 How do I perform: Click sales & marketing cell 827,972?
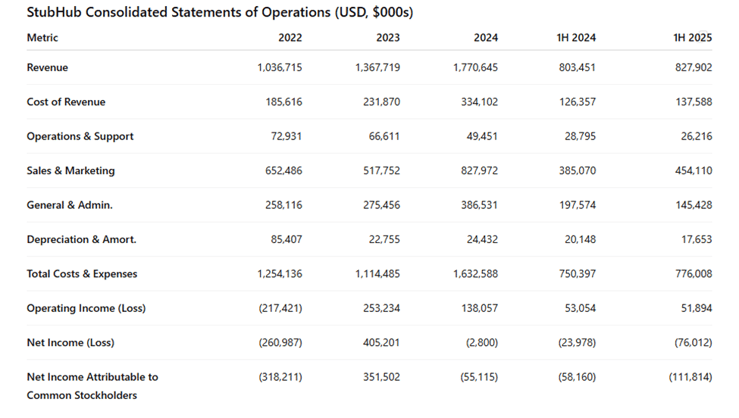point(479,171)
